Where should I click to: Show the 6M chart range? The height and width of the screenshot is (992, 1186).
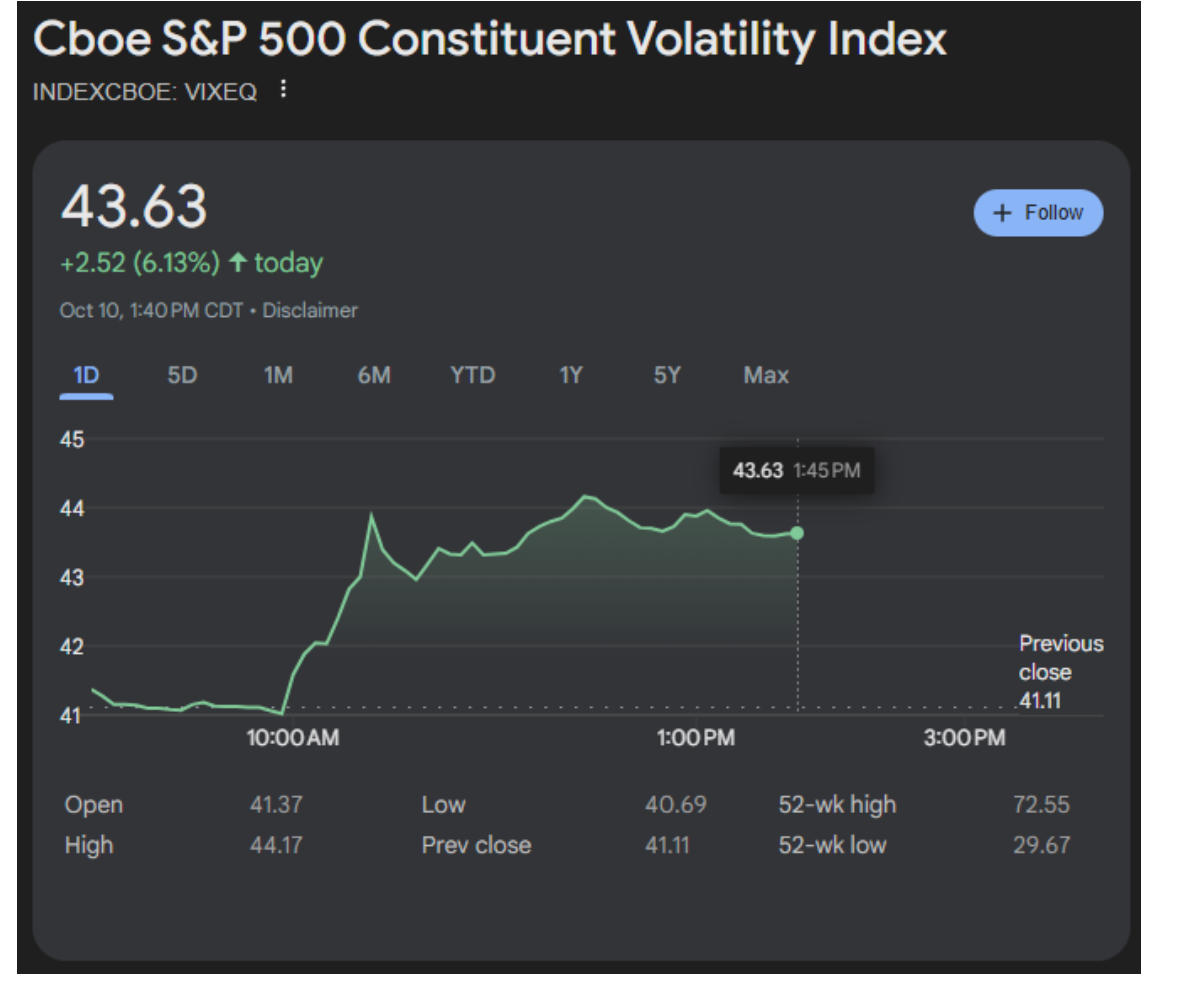pos(374,376)
